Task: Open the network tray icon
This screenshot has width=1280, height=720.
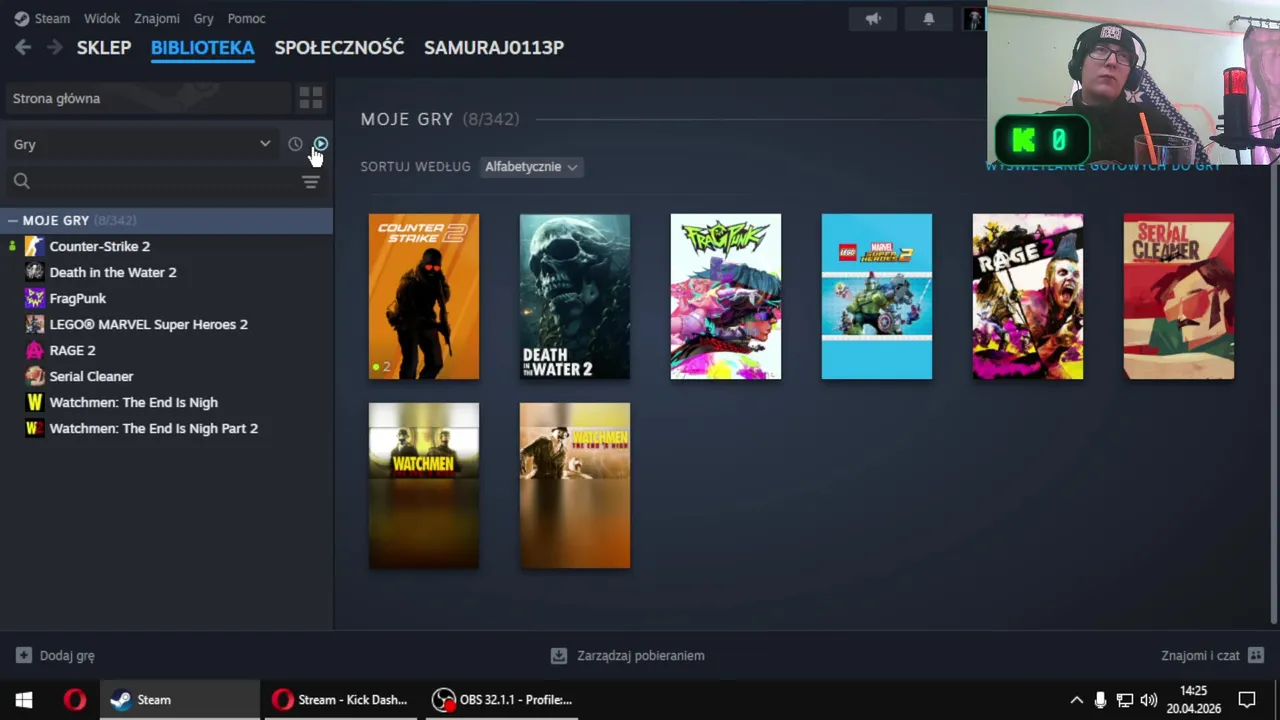Action: 1125,700
